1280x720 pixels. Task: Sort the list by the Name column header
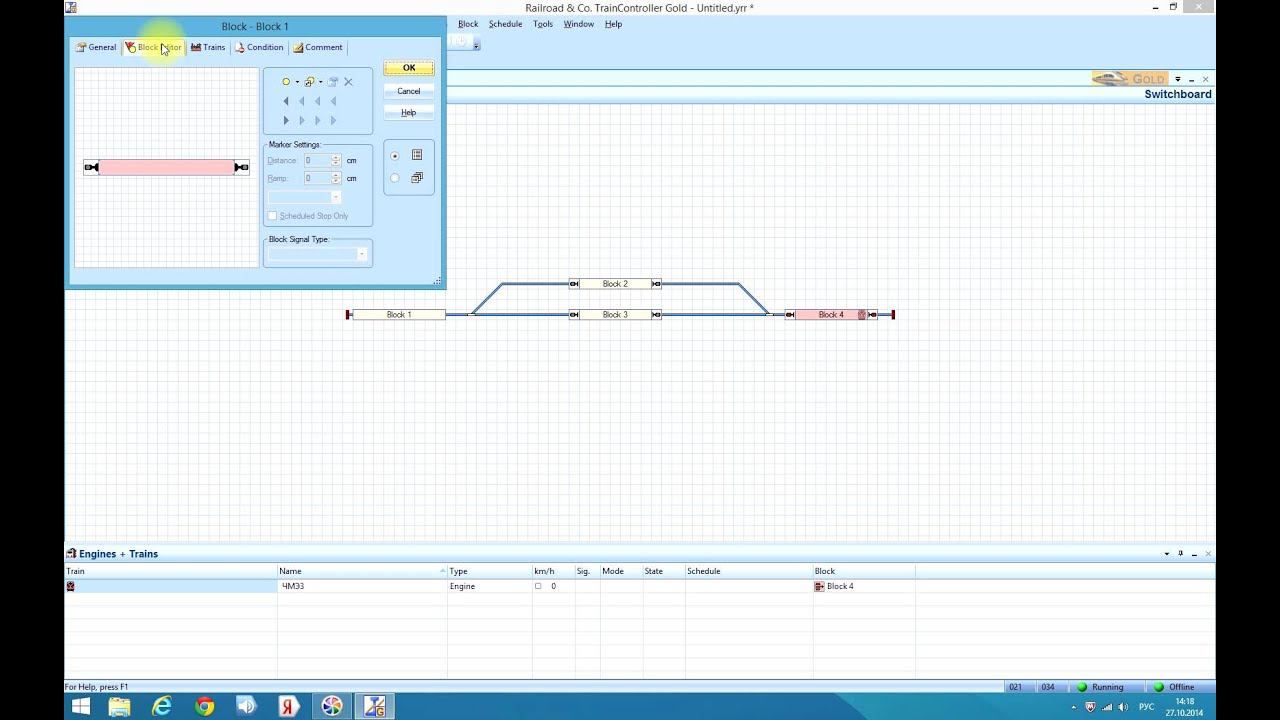click(362, 571)
